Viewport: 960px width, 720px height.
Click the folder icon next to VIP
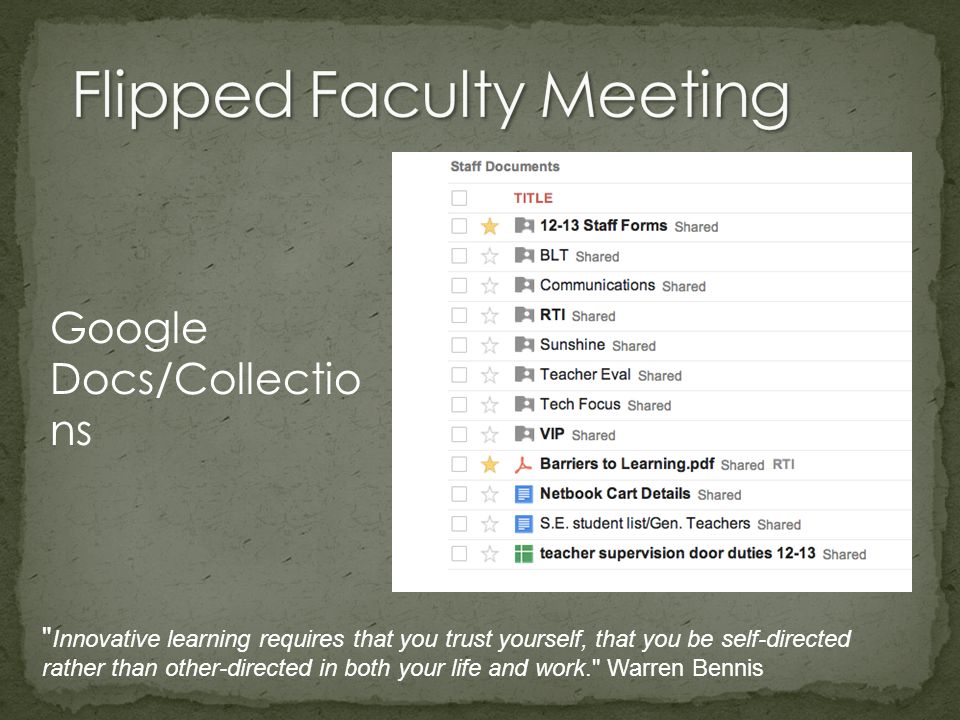(524, 434)
